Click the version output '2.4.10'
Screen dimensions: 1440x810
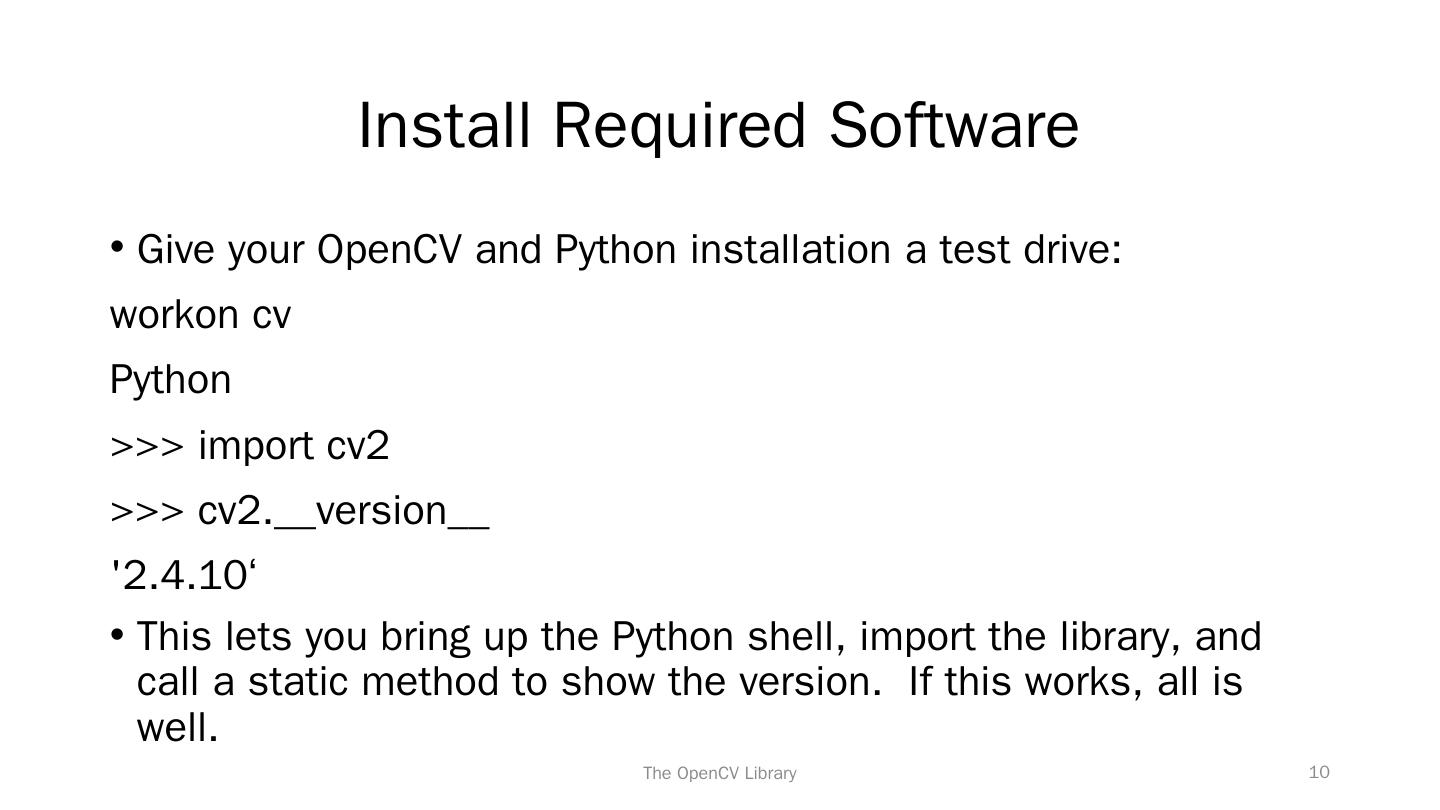tap(183, 576)
